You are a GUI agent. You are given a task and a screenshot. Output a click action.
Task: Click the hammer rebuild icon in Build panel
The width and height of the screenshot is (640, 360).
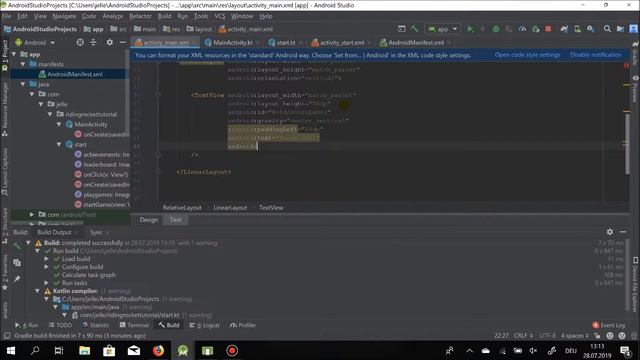pyautogui.click(x=17, y=246)
